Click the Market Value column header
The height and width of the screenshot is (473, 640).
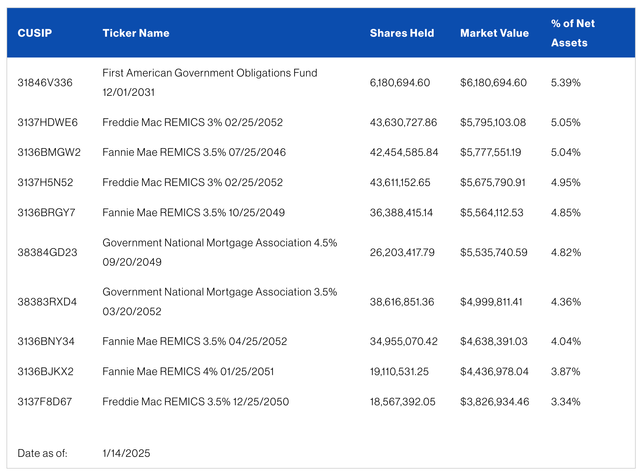pos(494,33)
